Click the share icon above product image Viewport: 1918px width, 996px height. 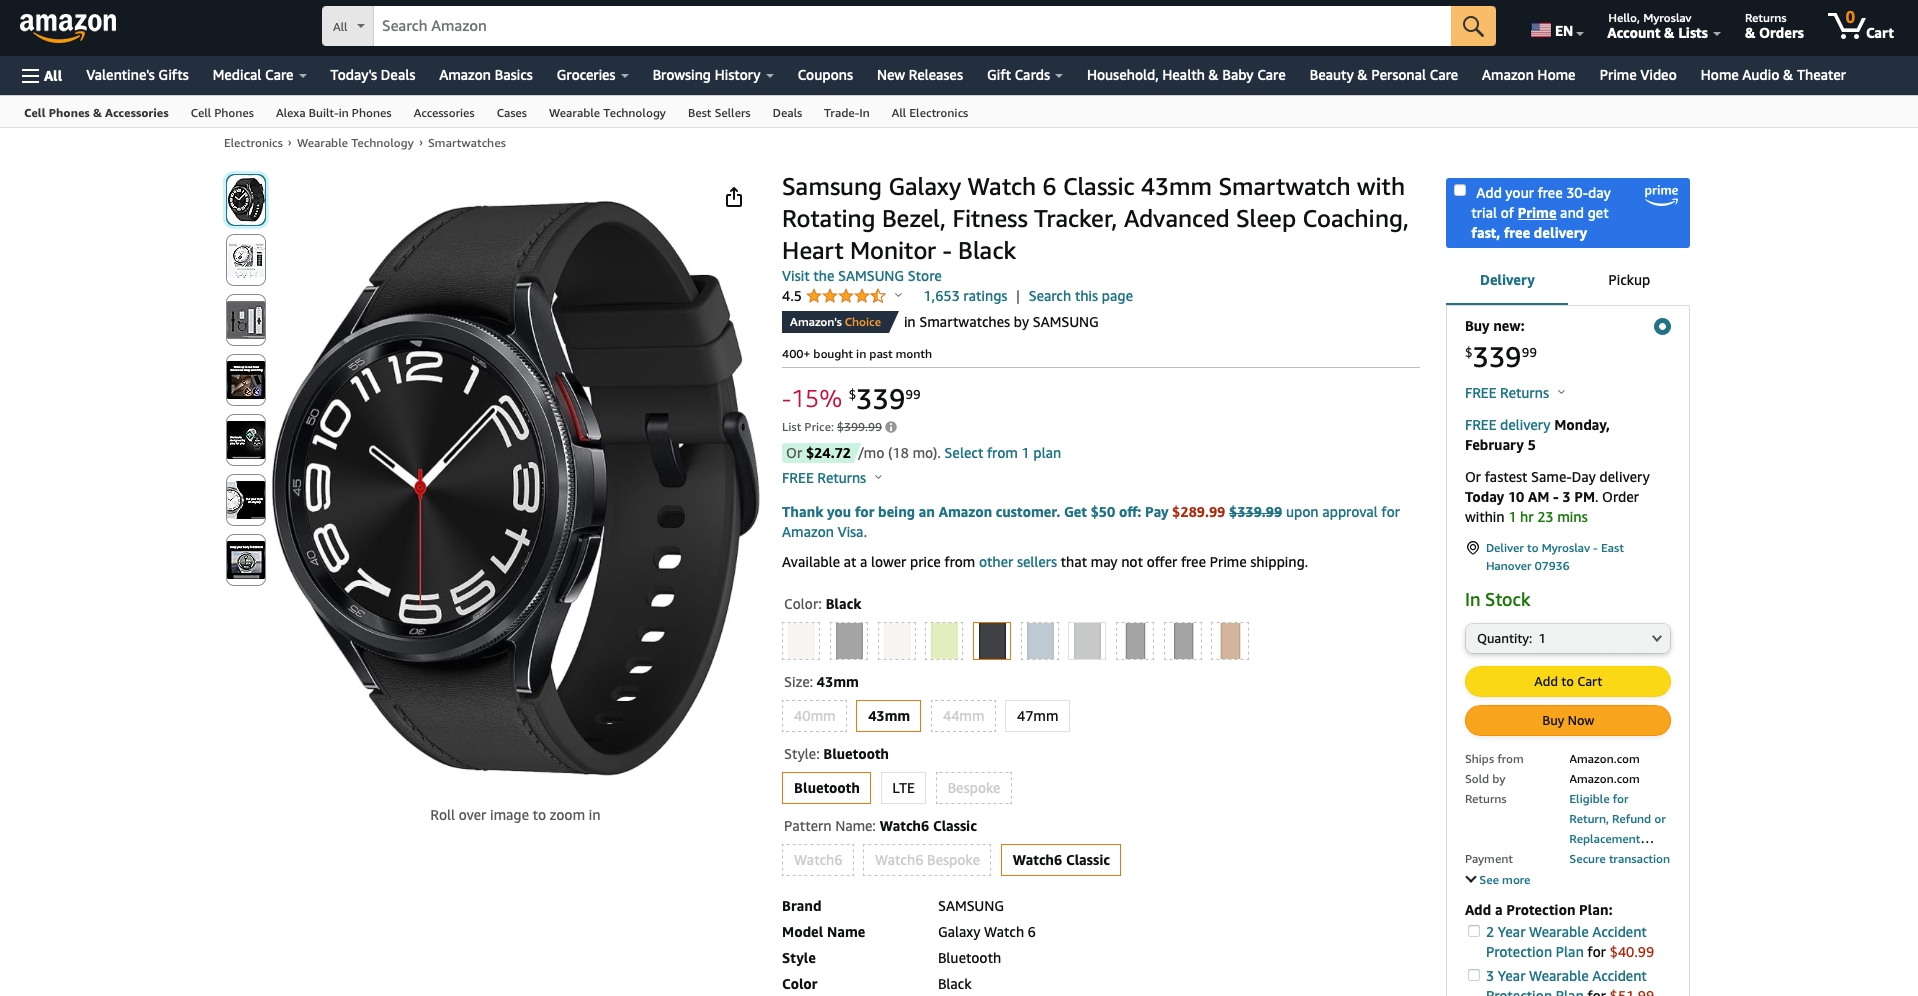coord(734,197)
